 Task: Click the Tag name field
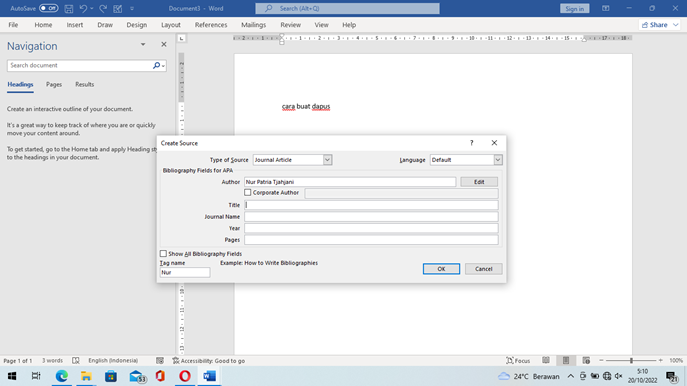point(185,273)
